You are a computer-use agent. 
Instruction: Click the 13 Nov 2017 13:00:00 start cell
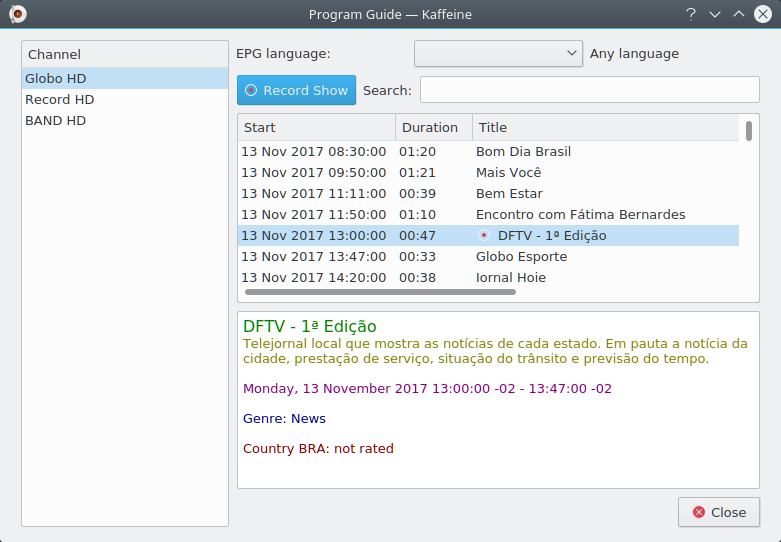click(314, 235)
